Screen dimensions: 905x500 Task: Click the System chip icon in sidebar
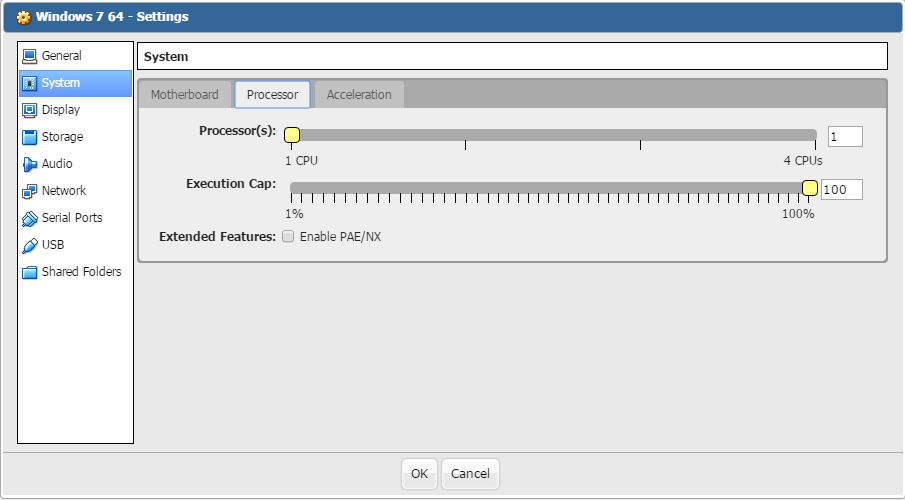click(30, 83)
